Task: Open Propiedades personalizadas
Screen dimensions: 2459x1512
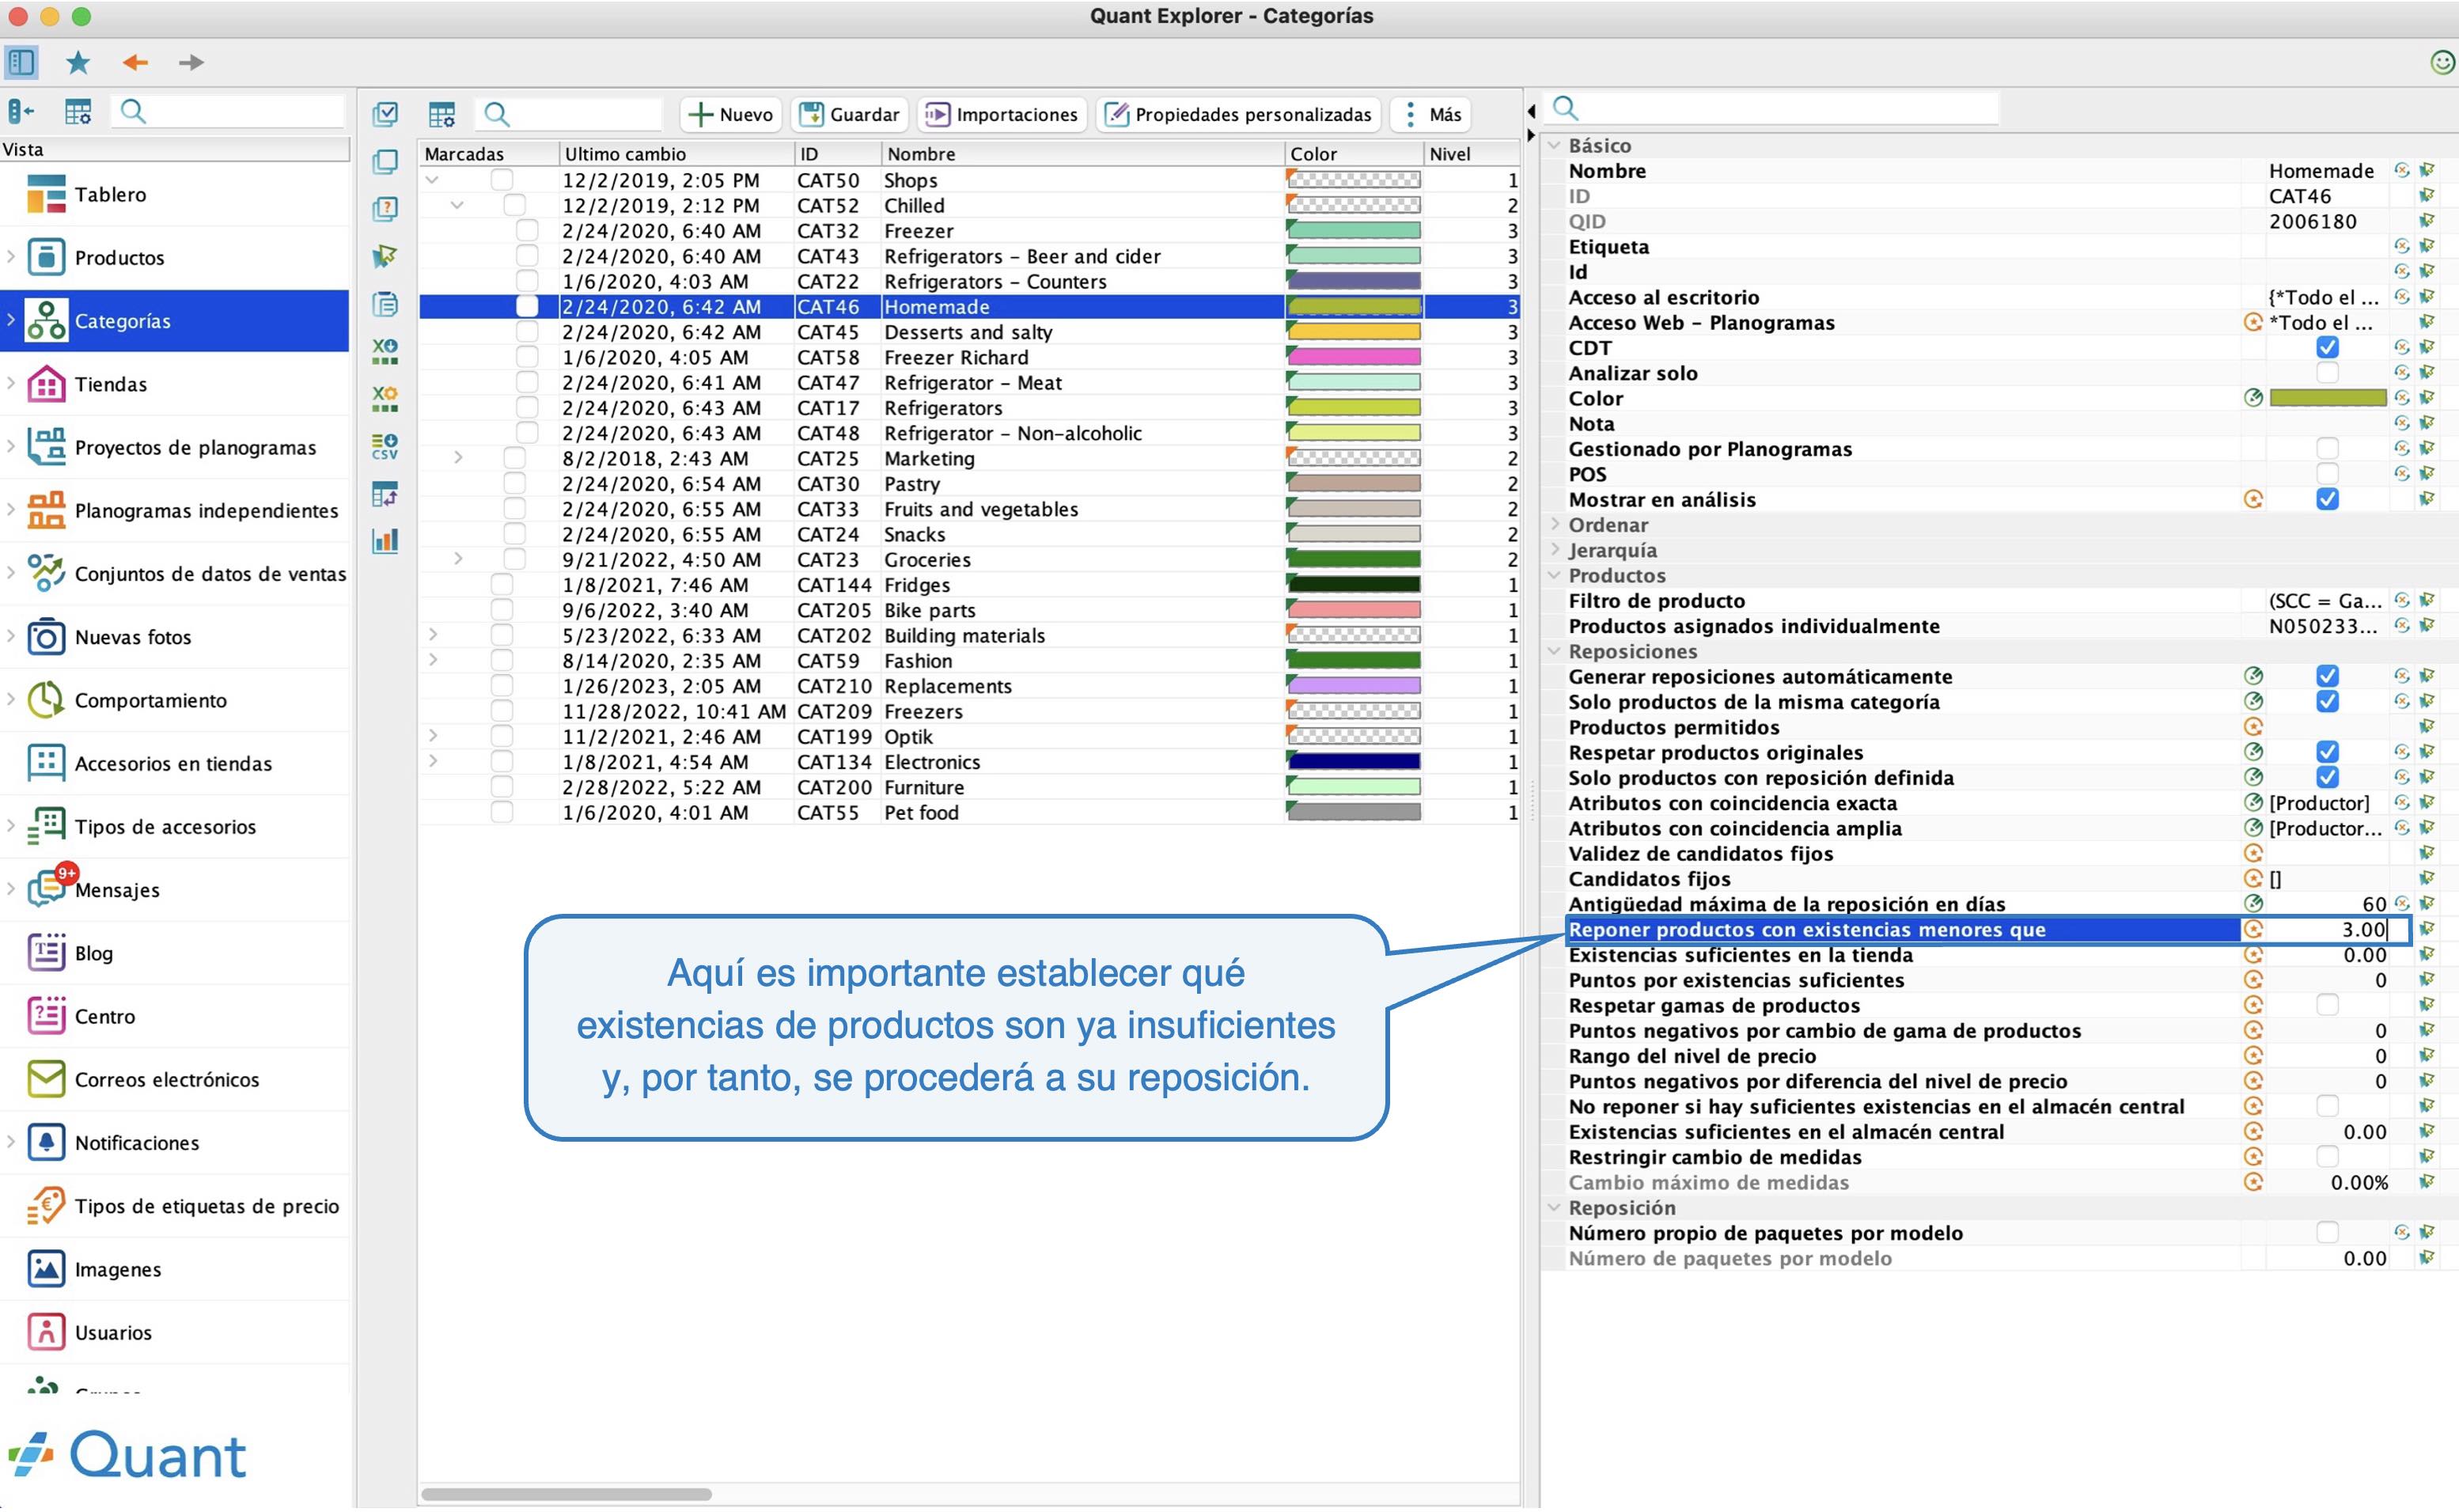Action: [x=1238, y=114]
